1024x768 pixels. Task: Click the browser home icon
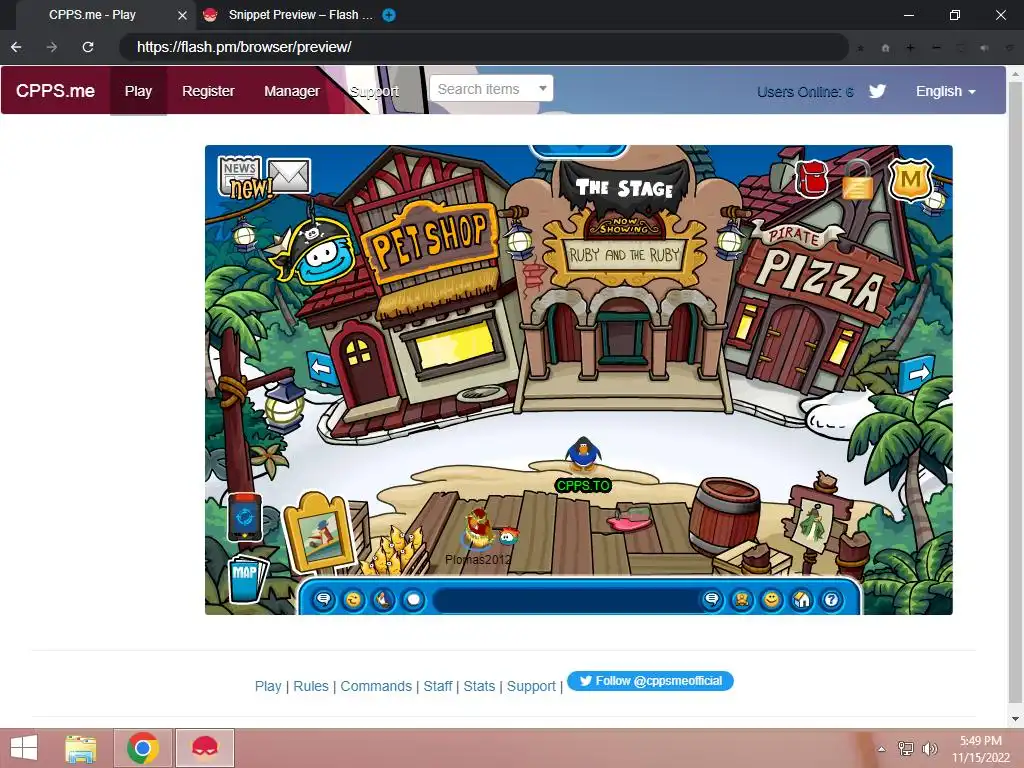(x=886, y=48)
